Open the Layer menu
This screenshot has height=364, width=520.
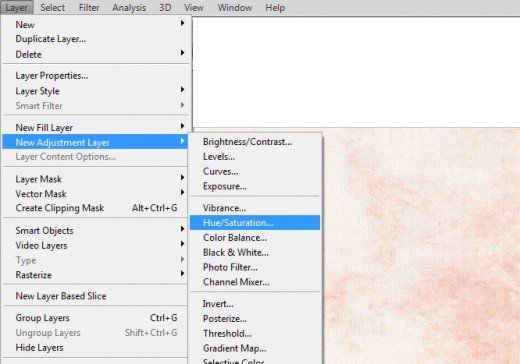(x=17, y=7)
